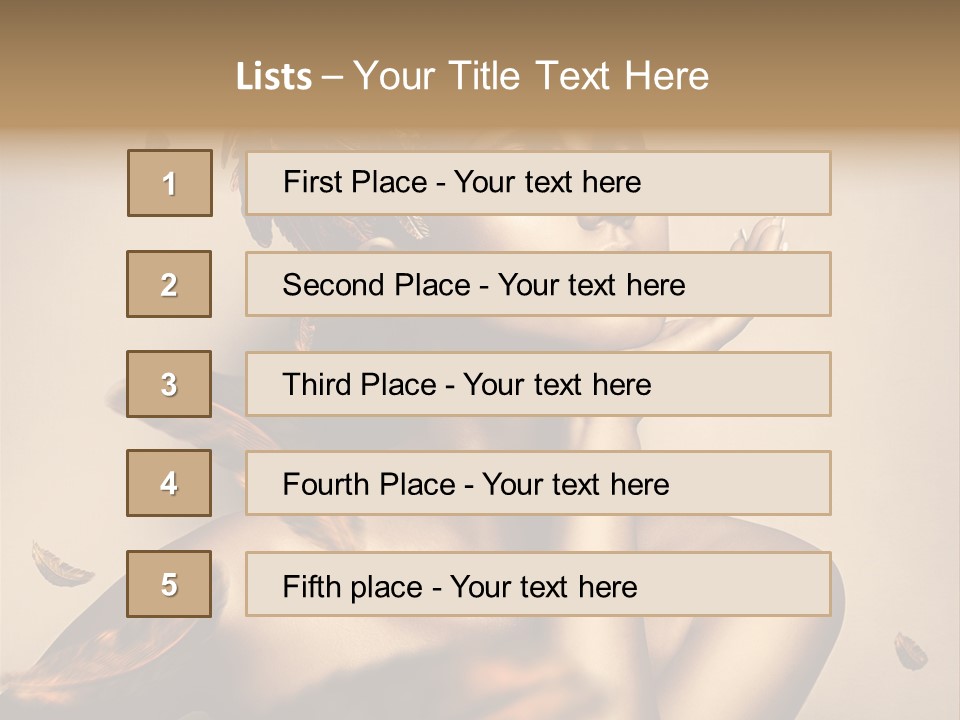The height and width of the screenshot is (720, 960).
Task: Click the feather at bottom left
Action: click(60, 565)
